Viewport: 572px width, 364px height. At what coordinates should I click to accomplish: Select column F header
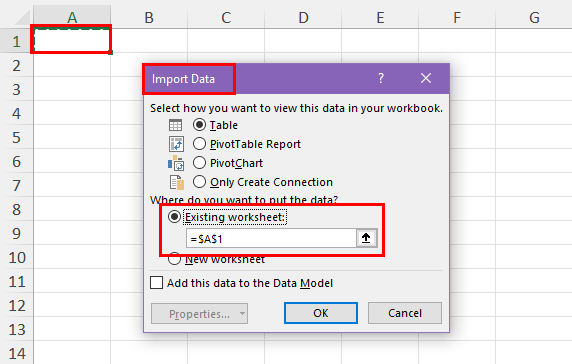click(x=457, y=17)
